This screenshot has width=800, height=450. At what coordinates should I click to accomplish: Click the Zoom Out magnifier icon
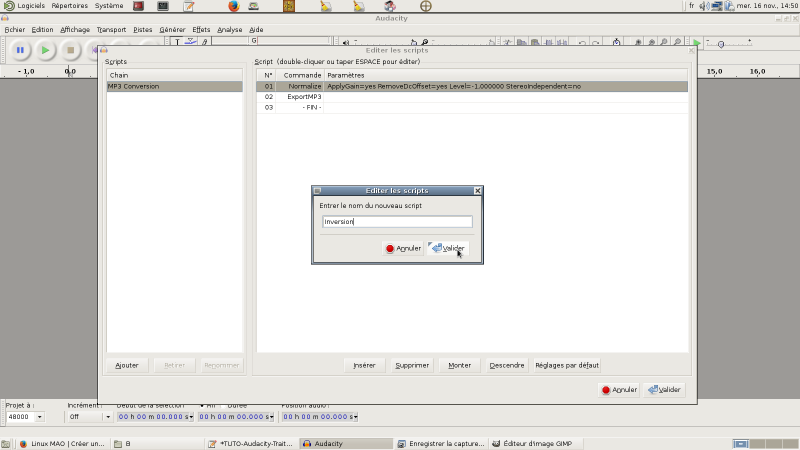pos(651,42)
